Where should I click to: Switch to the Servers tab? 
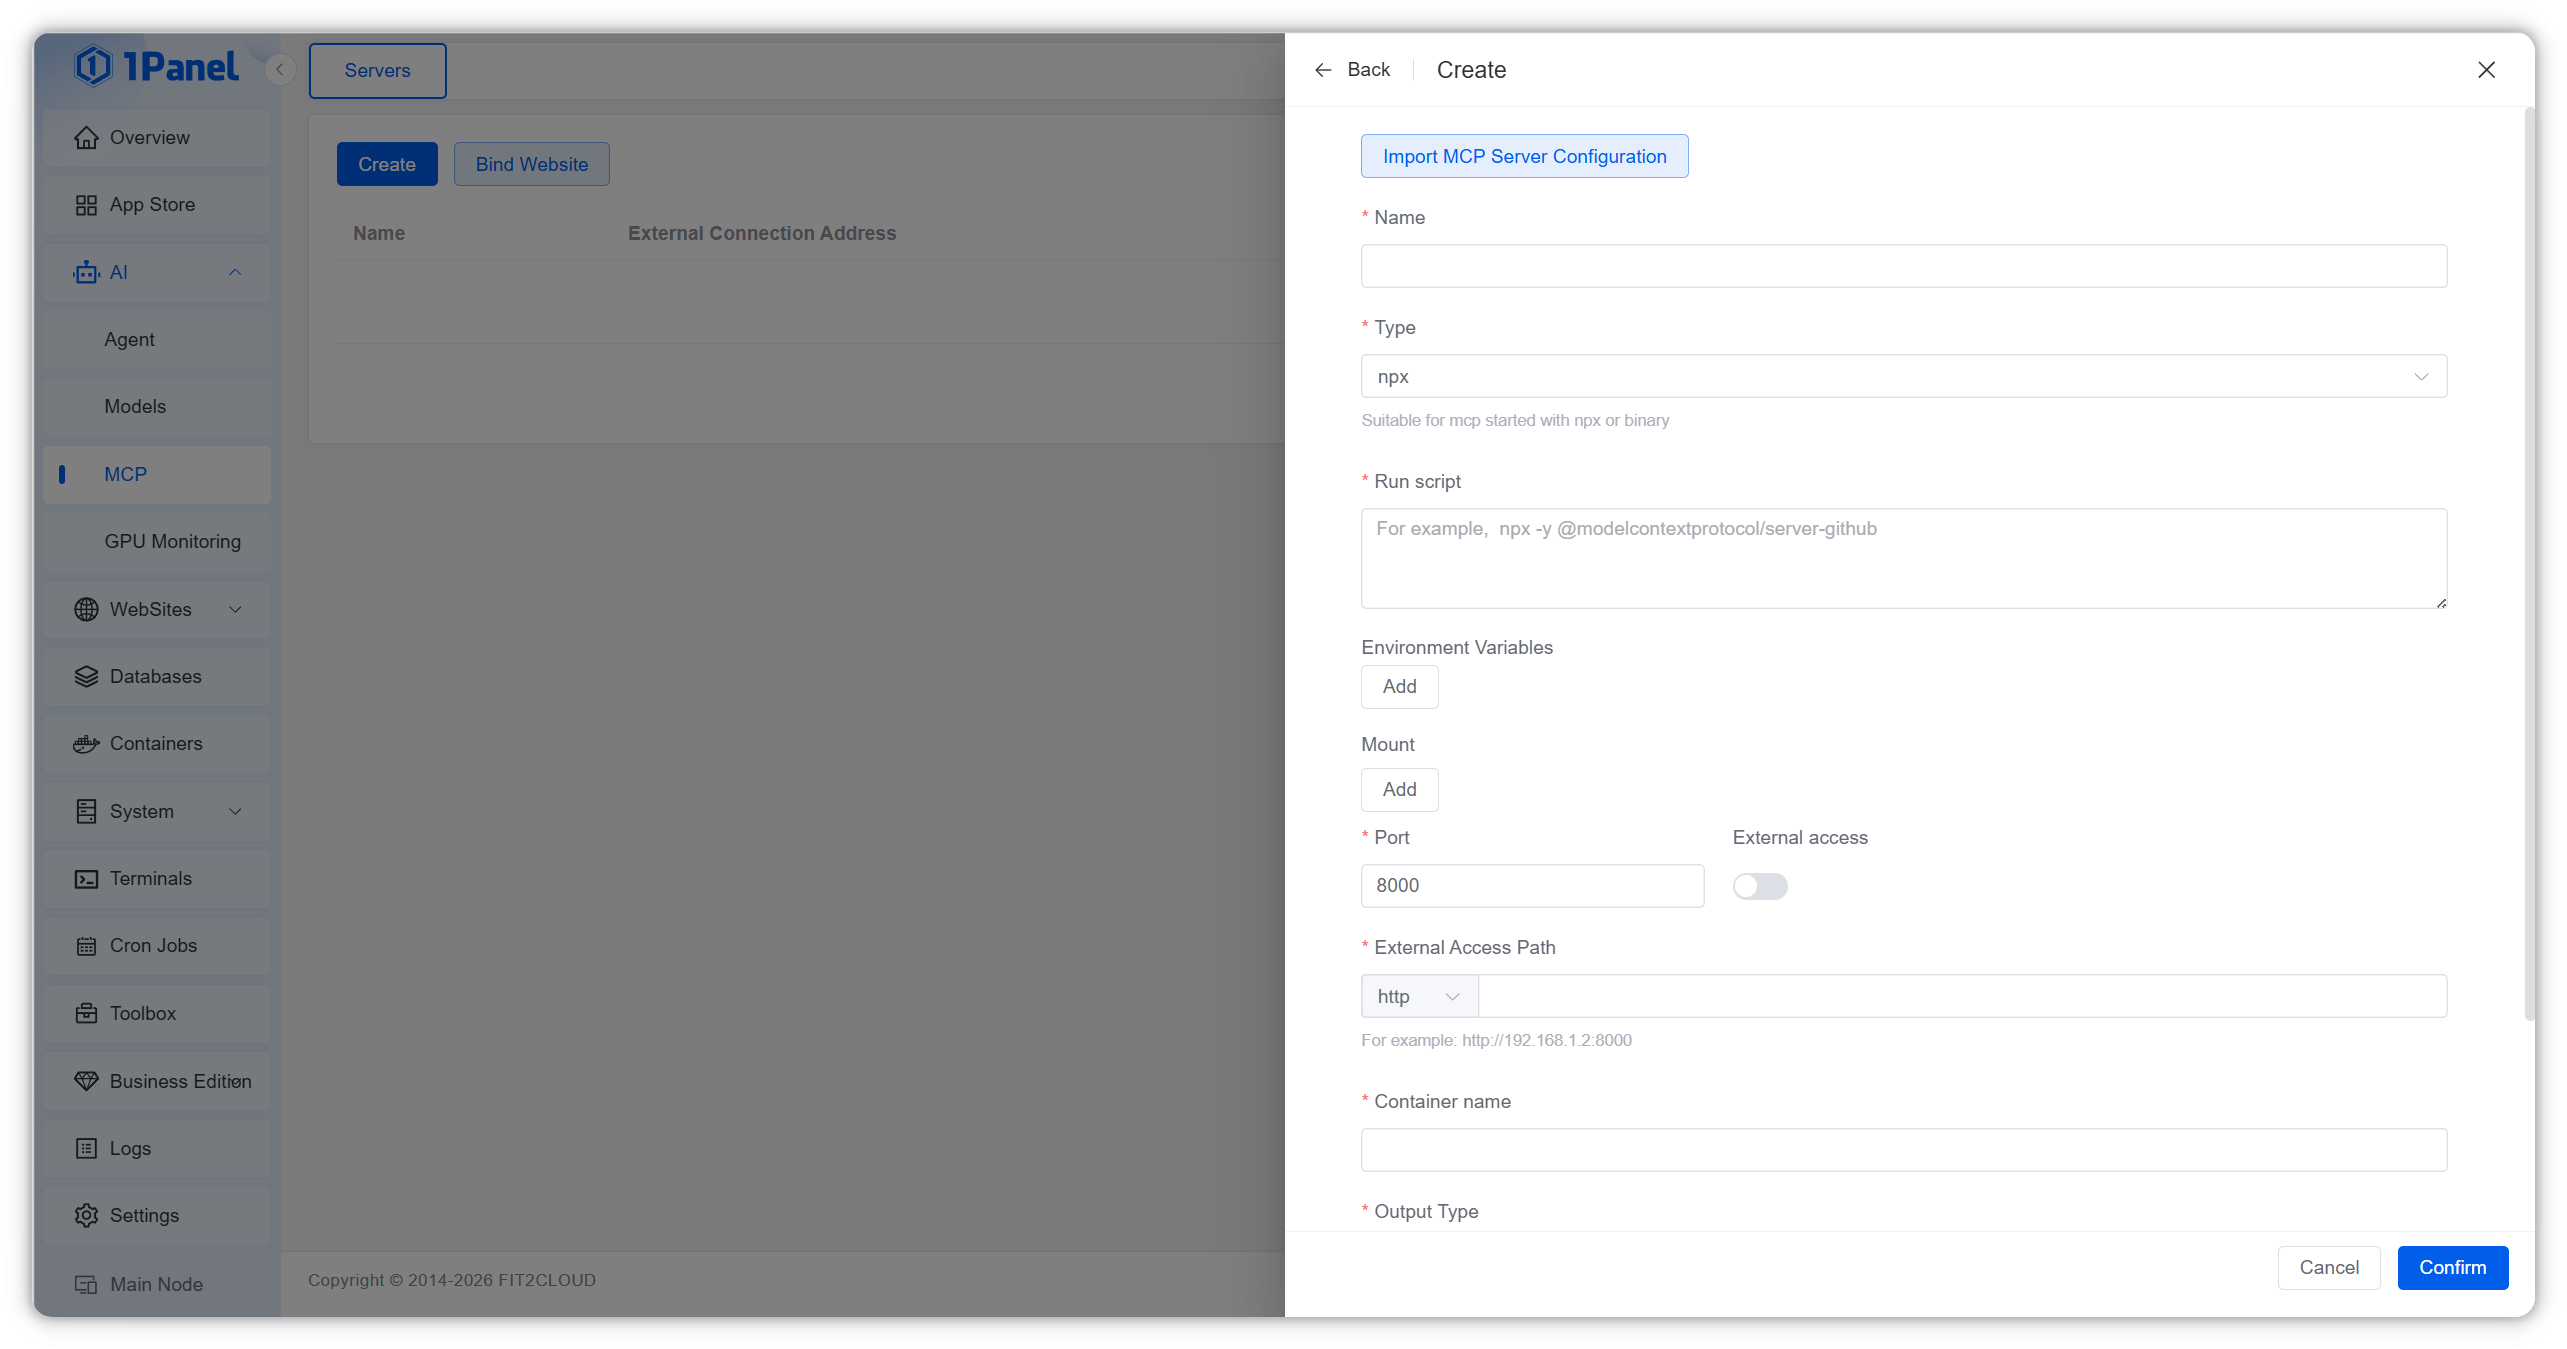point(377,70)
